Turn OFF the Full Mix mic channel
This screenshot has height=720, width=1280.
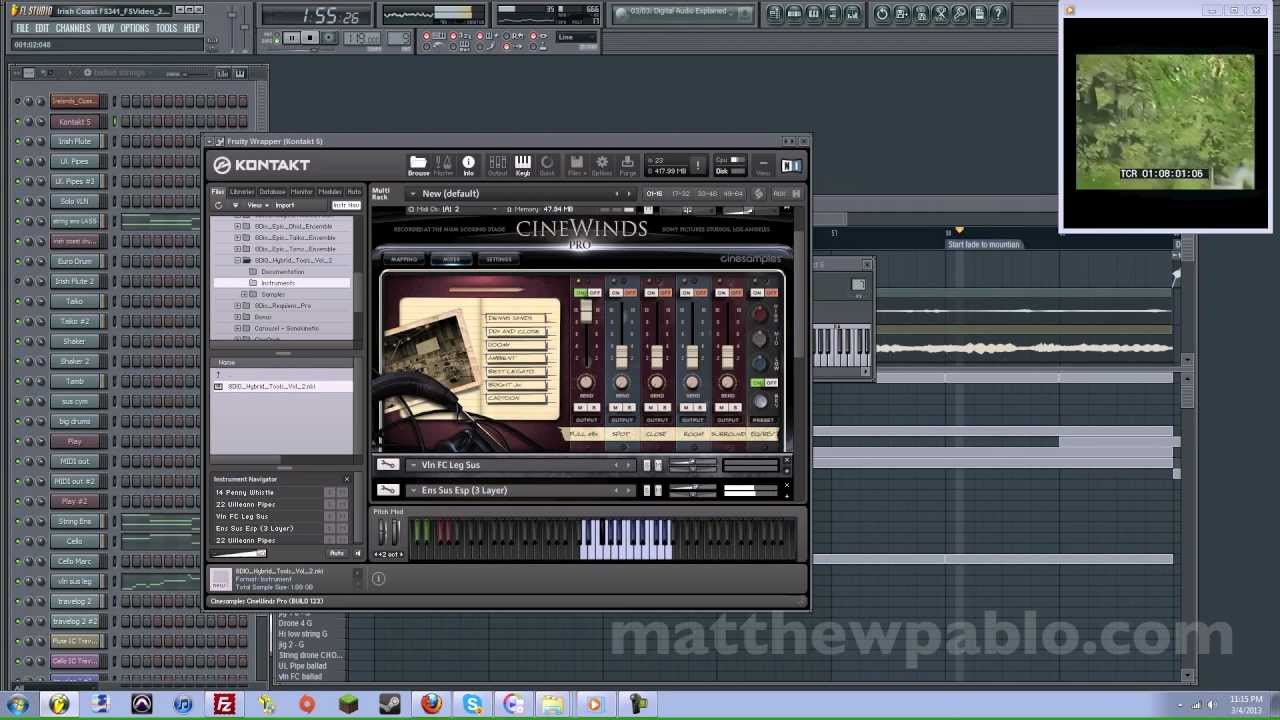coord(594,292)
